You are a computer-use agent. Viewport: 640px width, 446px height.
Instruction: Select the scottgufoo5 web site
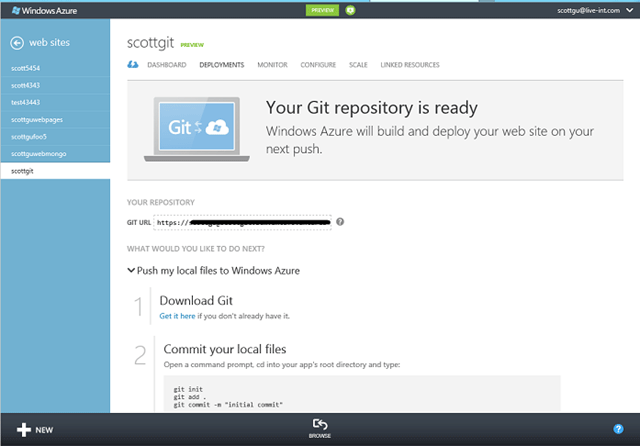click(56, 137)
